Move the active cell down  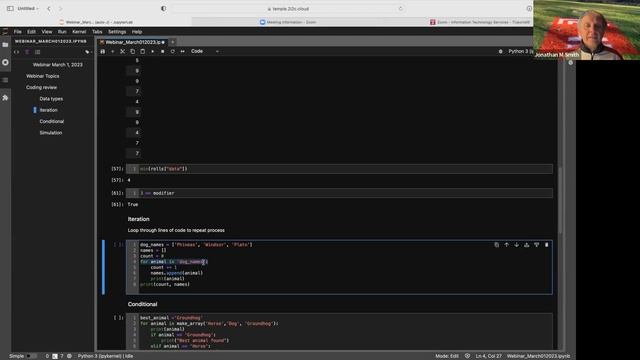(x=517, y=245)
